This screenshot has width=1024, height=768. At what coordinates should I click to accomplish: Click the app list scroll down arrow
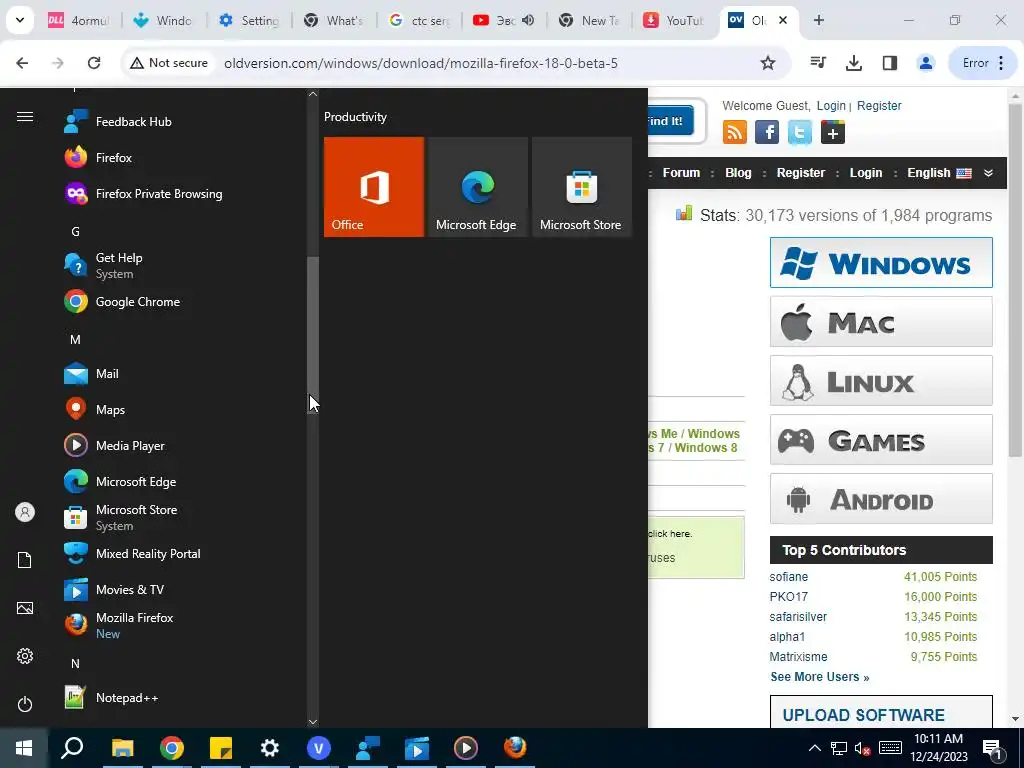[x=313, y=722]
